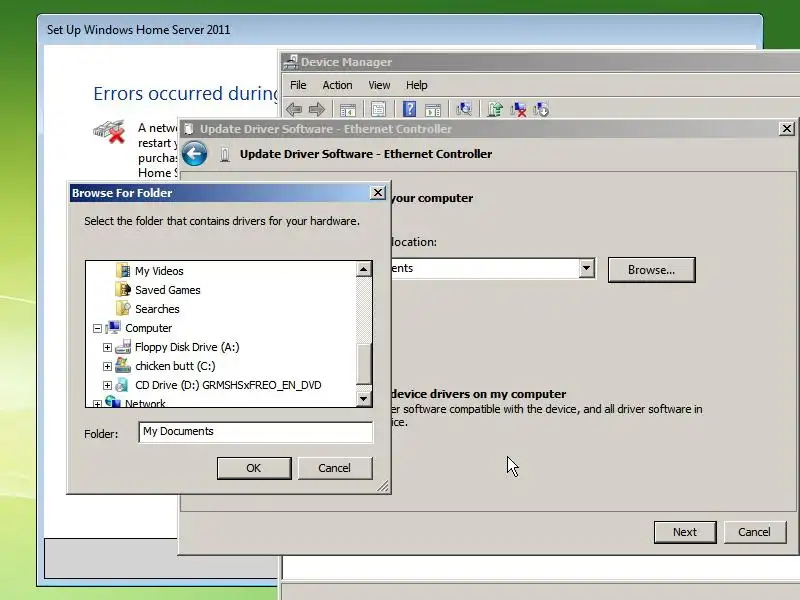Click the folder tree scrollbar thumb

363,364
